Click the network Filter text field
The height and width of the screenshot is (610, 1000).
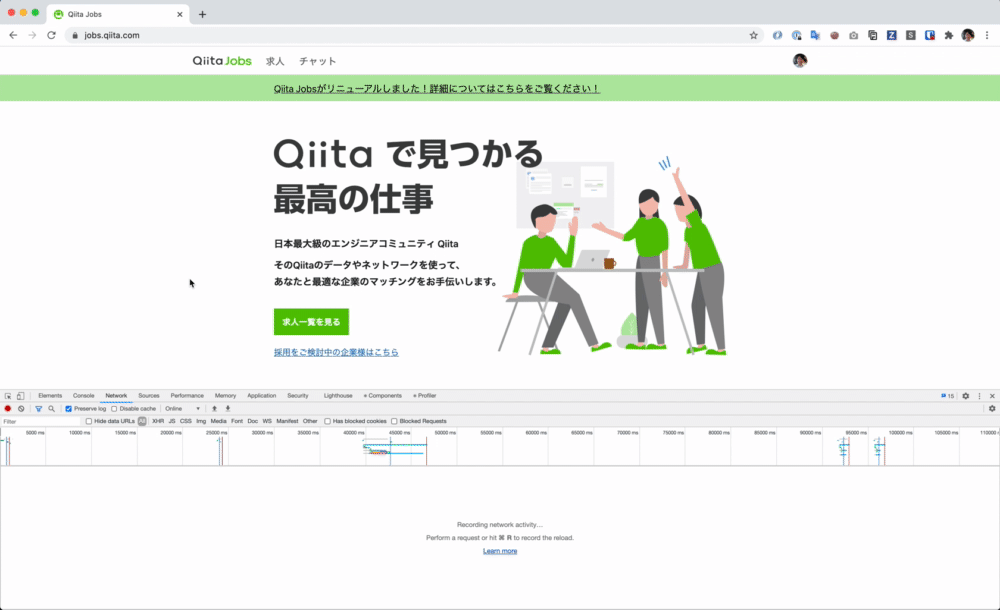click(x=41, y=421)
